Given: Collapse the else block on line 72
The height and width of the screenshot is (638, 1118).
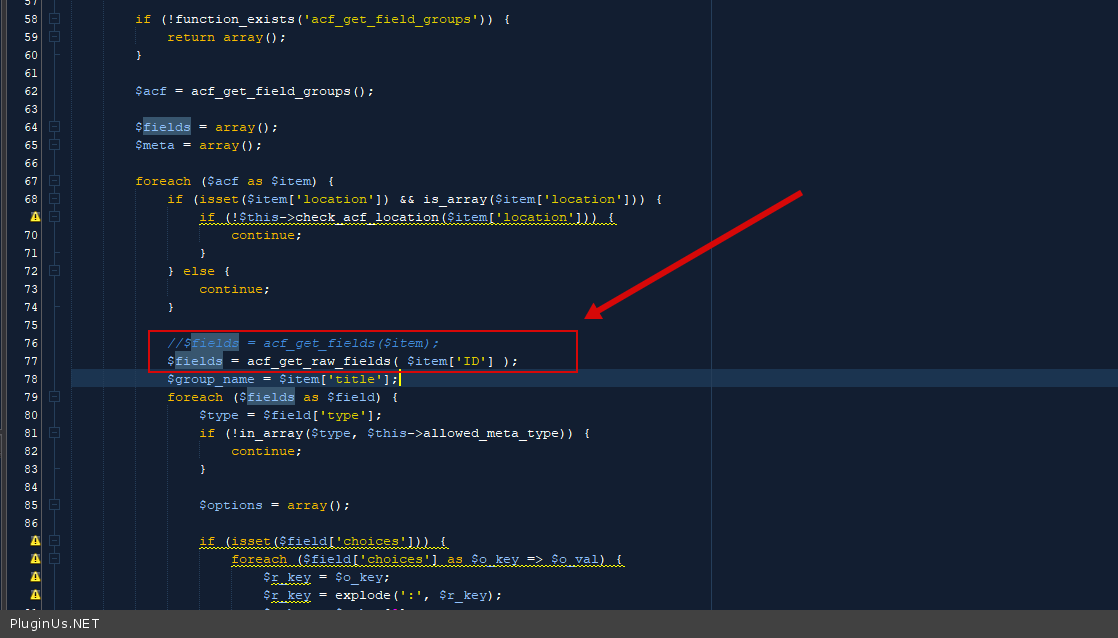Looking at the screenshot, I should pyautogui.click(x=55, y=271).
